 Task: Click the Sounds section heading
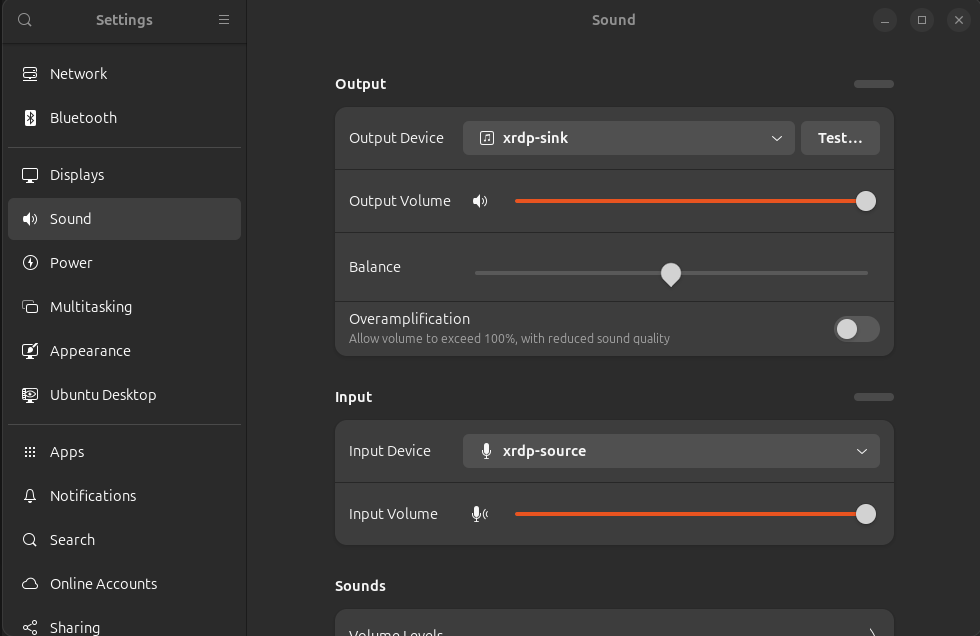tap(360, 586)
